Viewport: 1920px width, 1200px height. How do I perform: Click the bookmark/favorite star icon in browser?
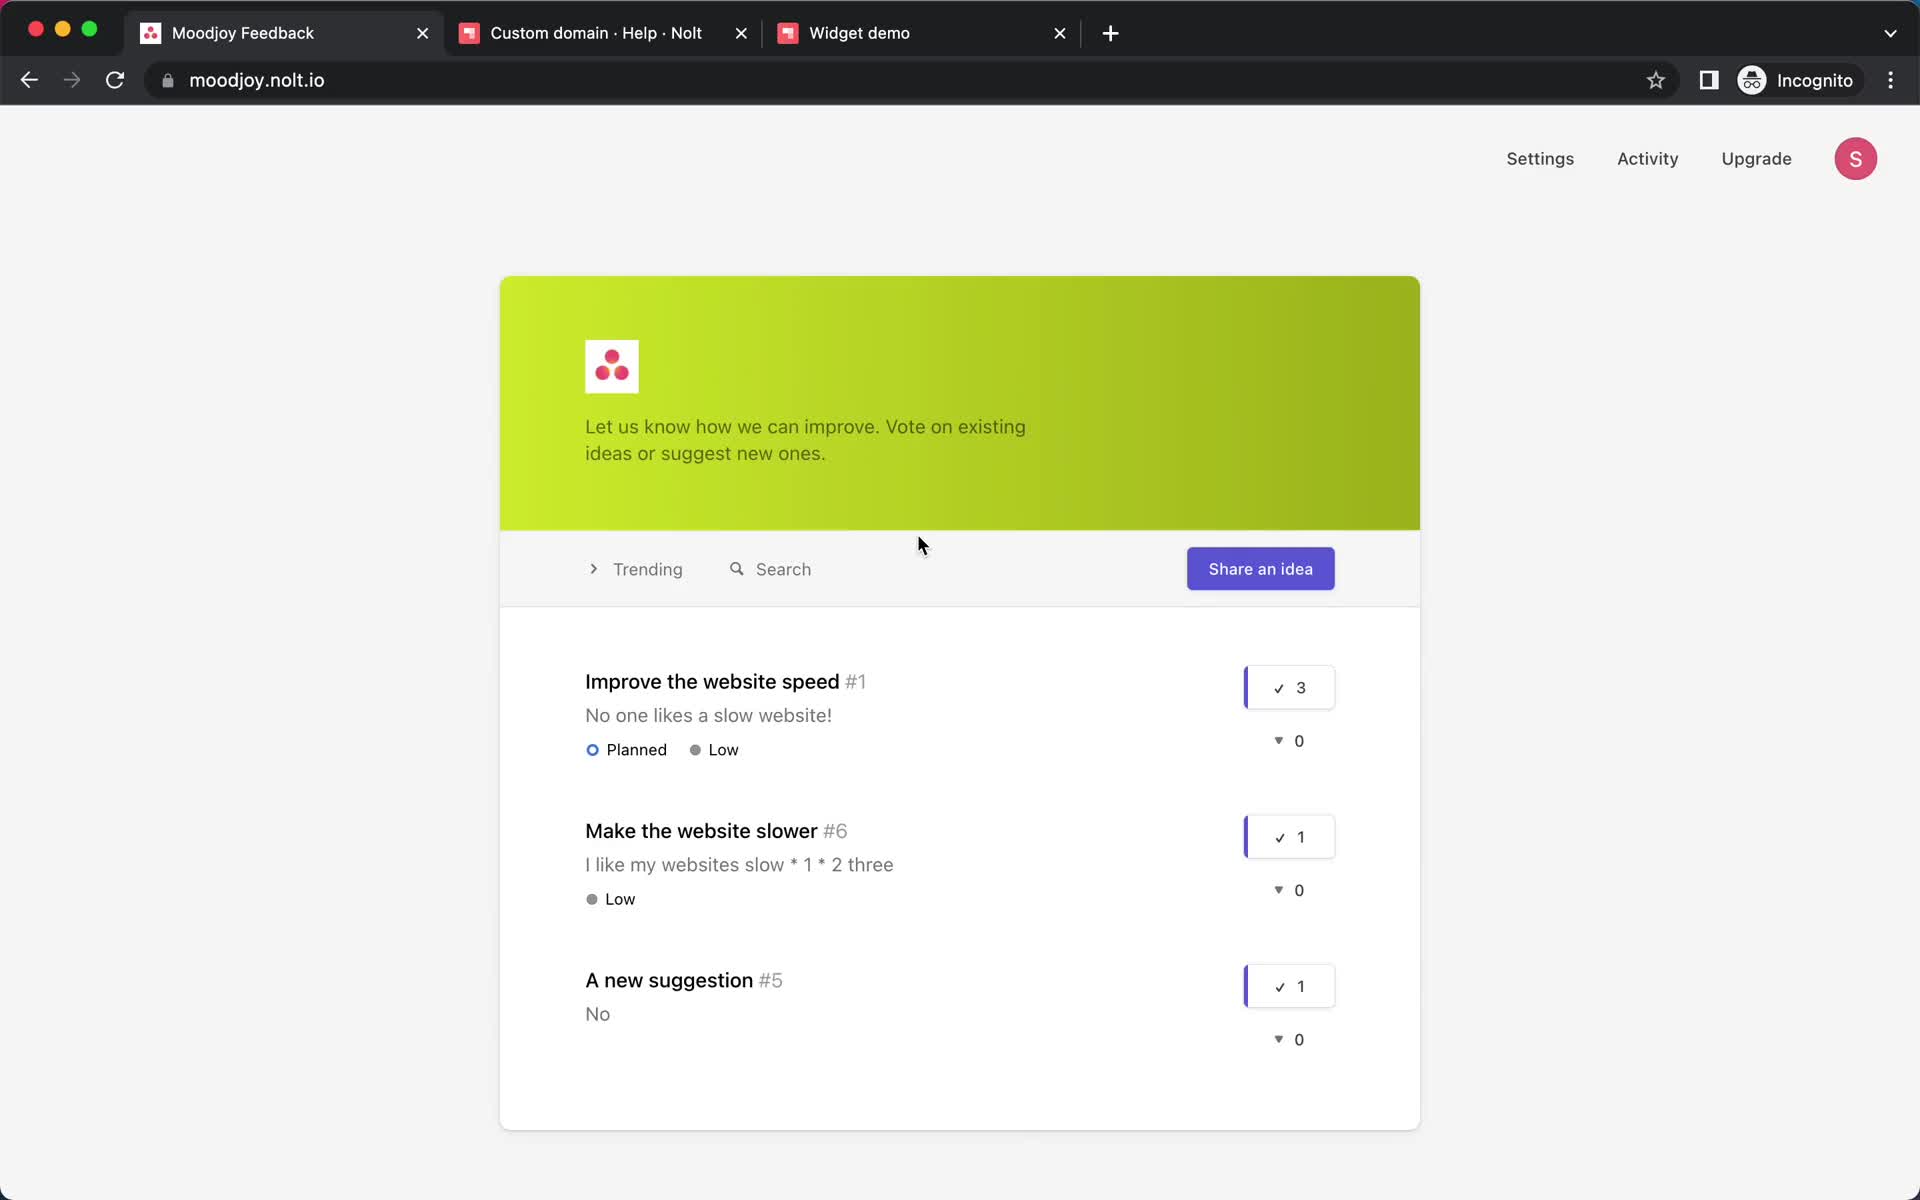(1656, 80)
